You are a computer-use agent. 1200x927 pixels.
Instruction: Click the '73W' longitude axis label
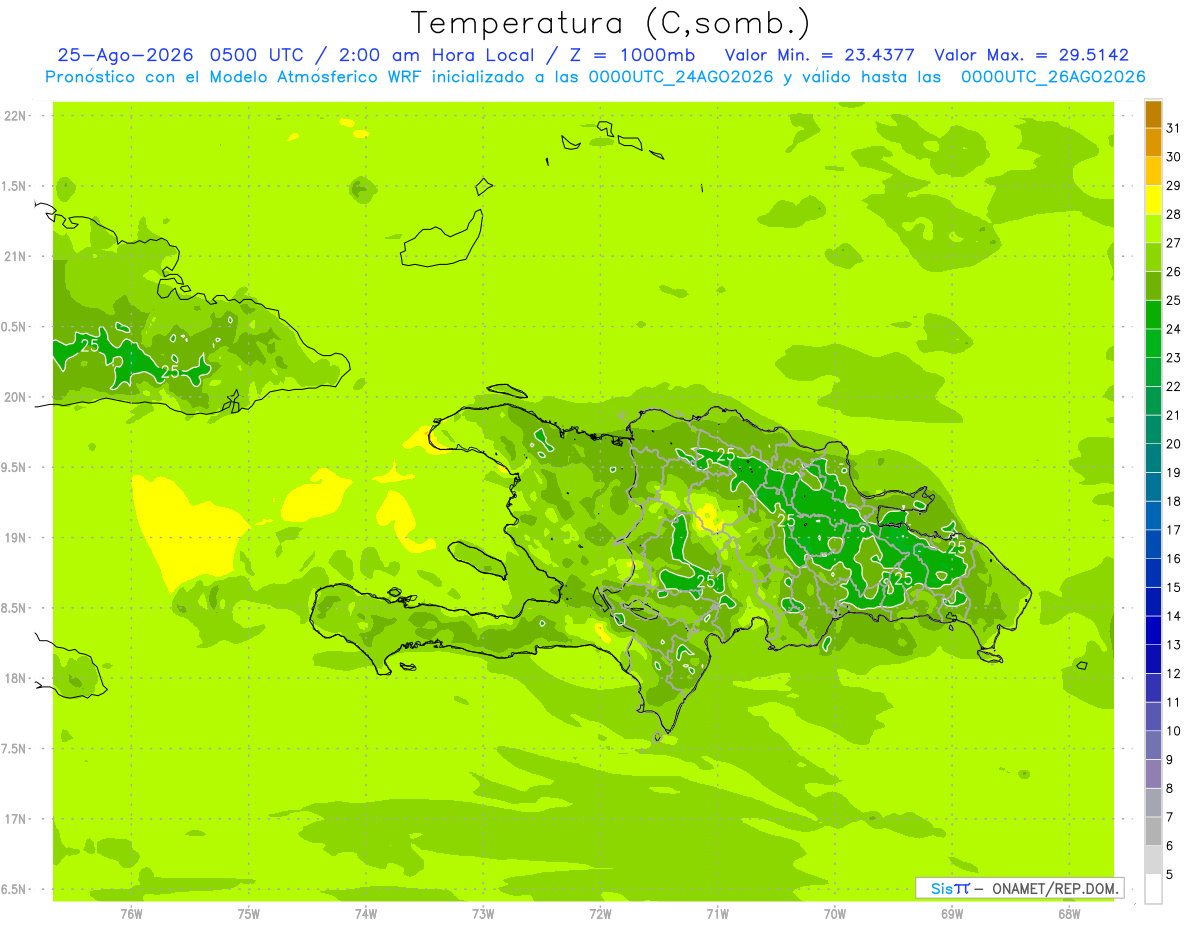click(483, 914)
